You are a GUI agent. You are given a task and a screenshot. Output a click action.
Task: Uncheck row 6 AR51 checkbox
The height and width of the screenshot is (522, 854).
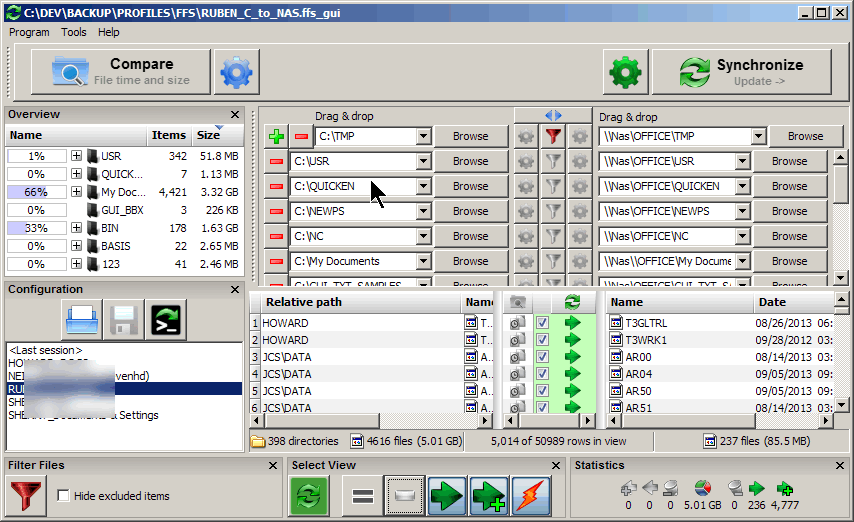point(542,407)
